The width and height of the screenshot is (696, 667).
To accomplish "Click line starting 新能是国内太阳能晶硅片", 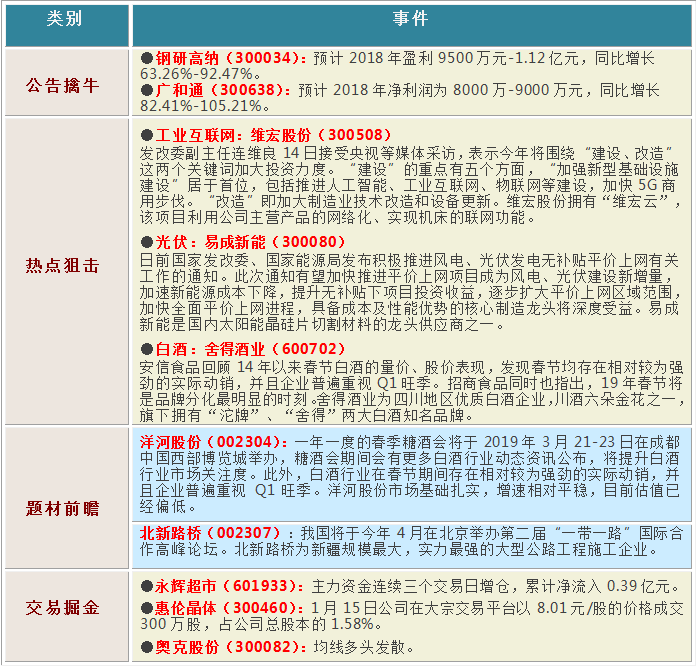I will click(322, 325).
